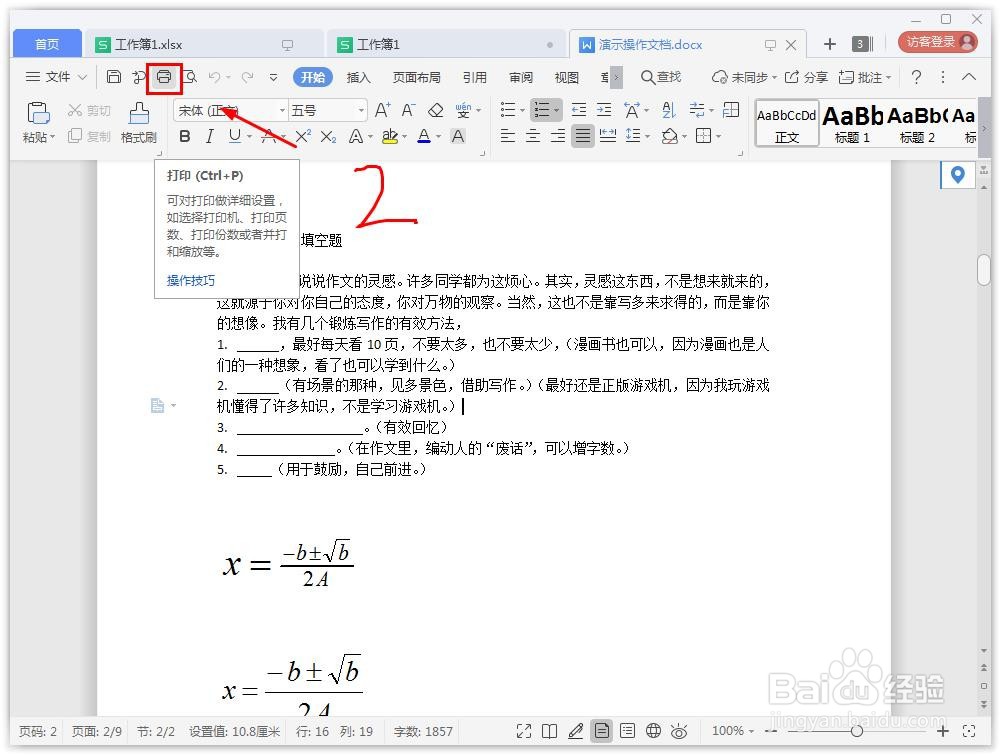The image size is (1001, 755).
Task: Expand the underline style dropdown arrow
Action: coord(250,136)
